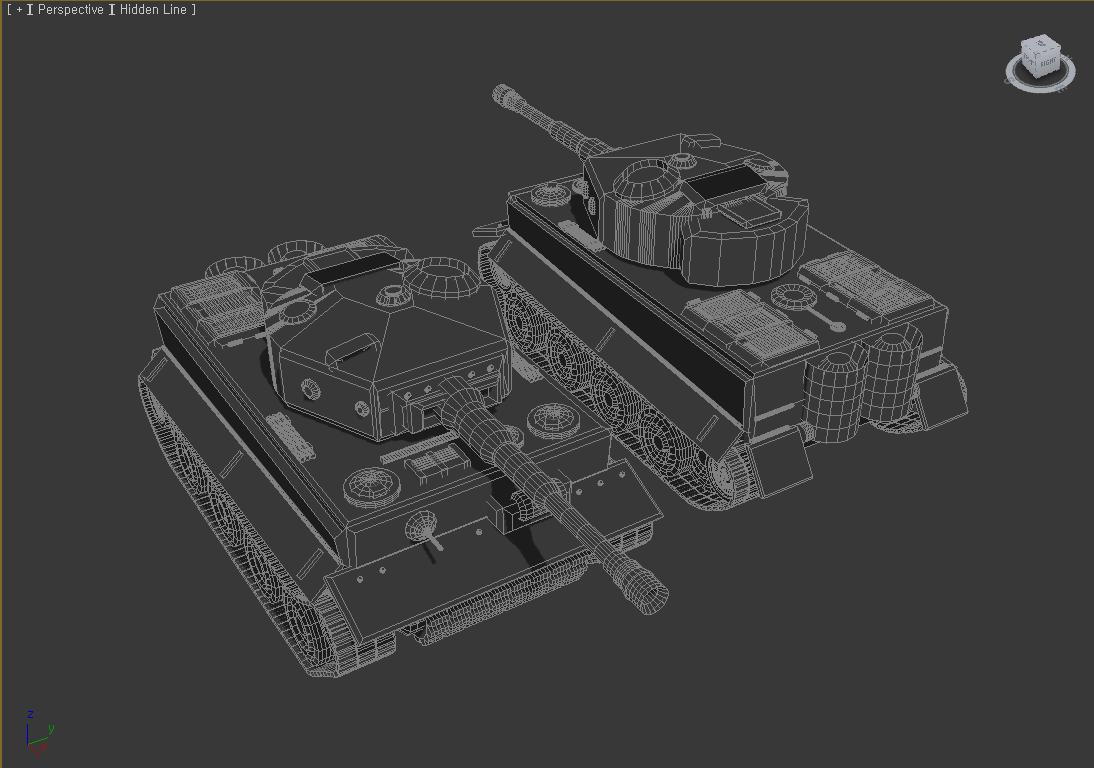This screenshot has width=1094, height=768.
Task: Select the front tank's gun muzzle brake
Action: pos(637,583)
